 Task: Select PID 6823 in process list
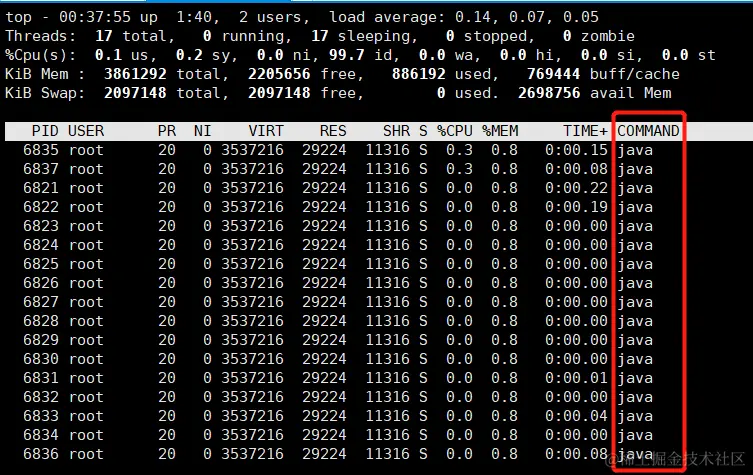[41, 226]
